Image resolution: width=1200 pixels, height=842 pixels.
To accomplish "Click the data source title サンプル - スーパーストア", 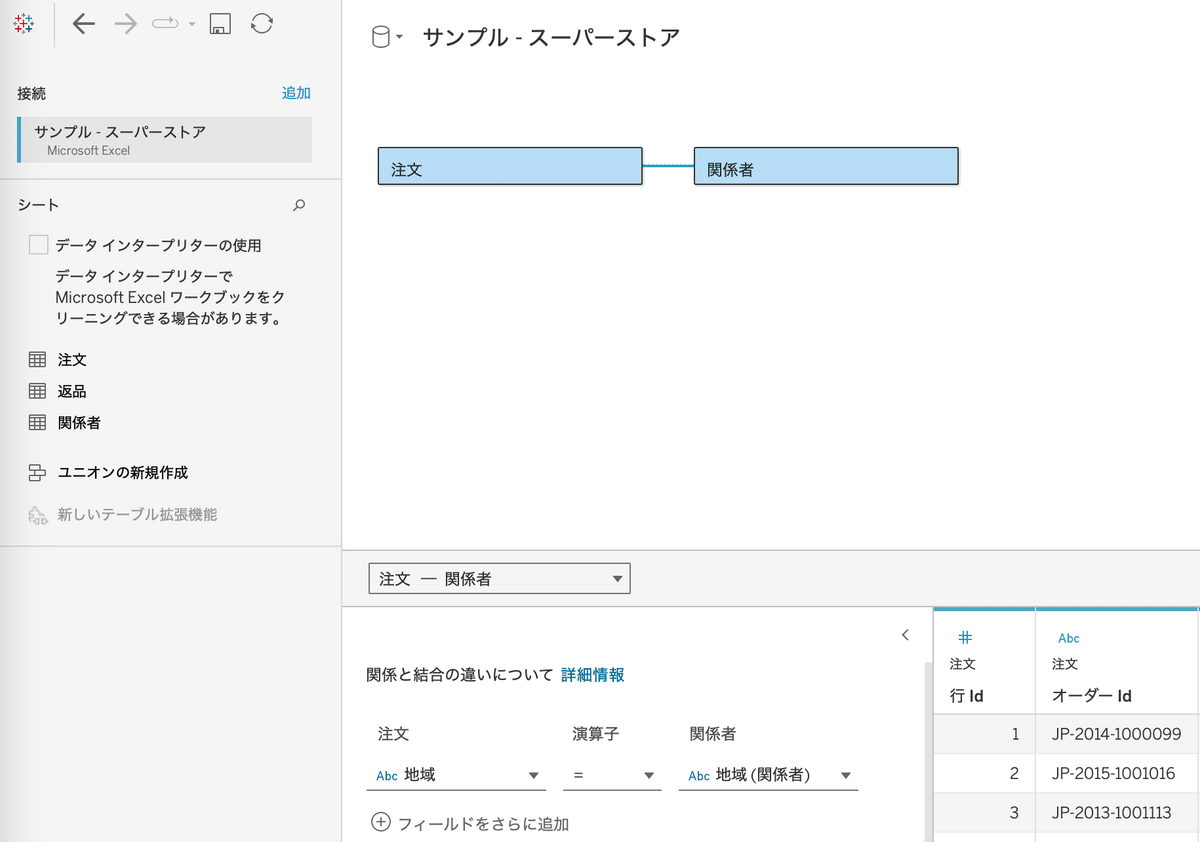I will click(x=551, y=38).
